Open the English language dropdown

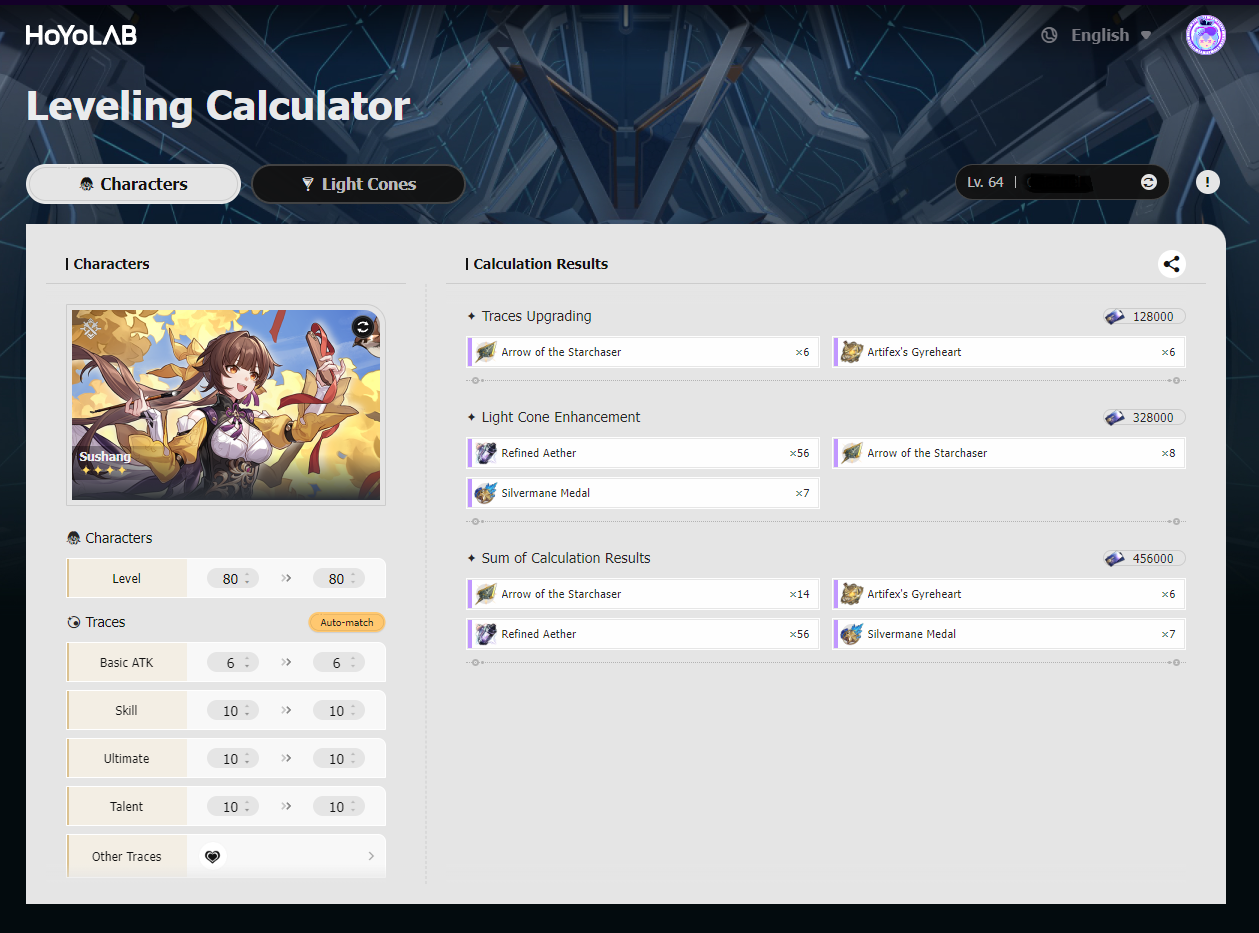pos(1110,35)
